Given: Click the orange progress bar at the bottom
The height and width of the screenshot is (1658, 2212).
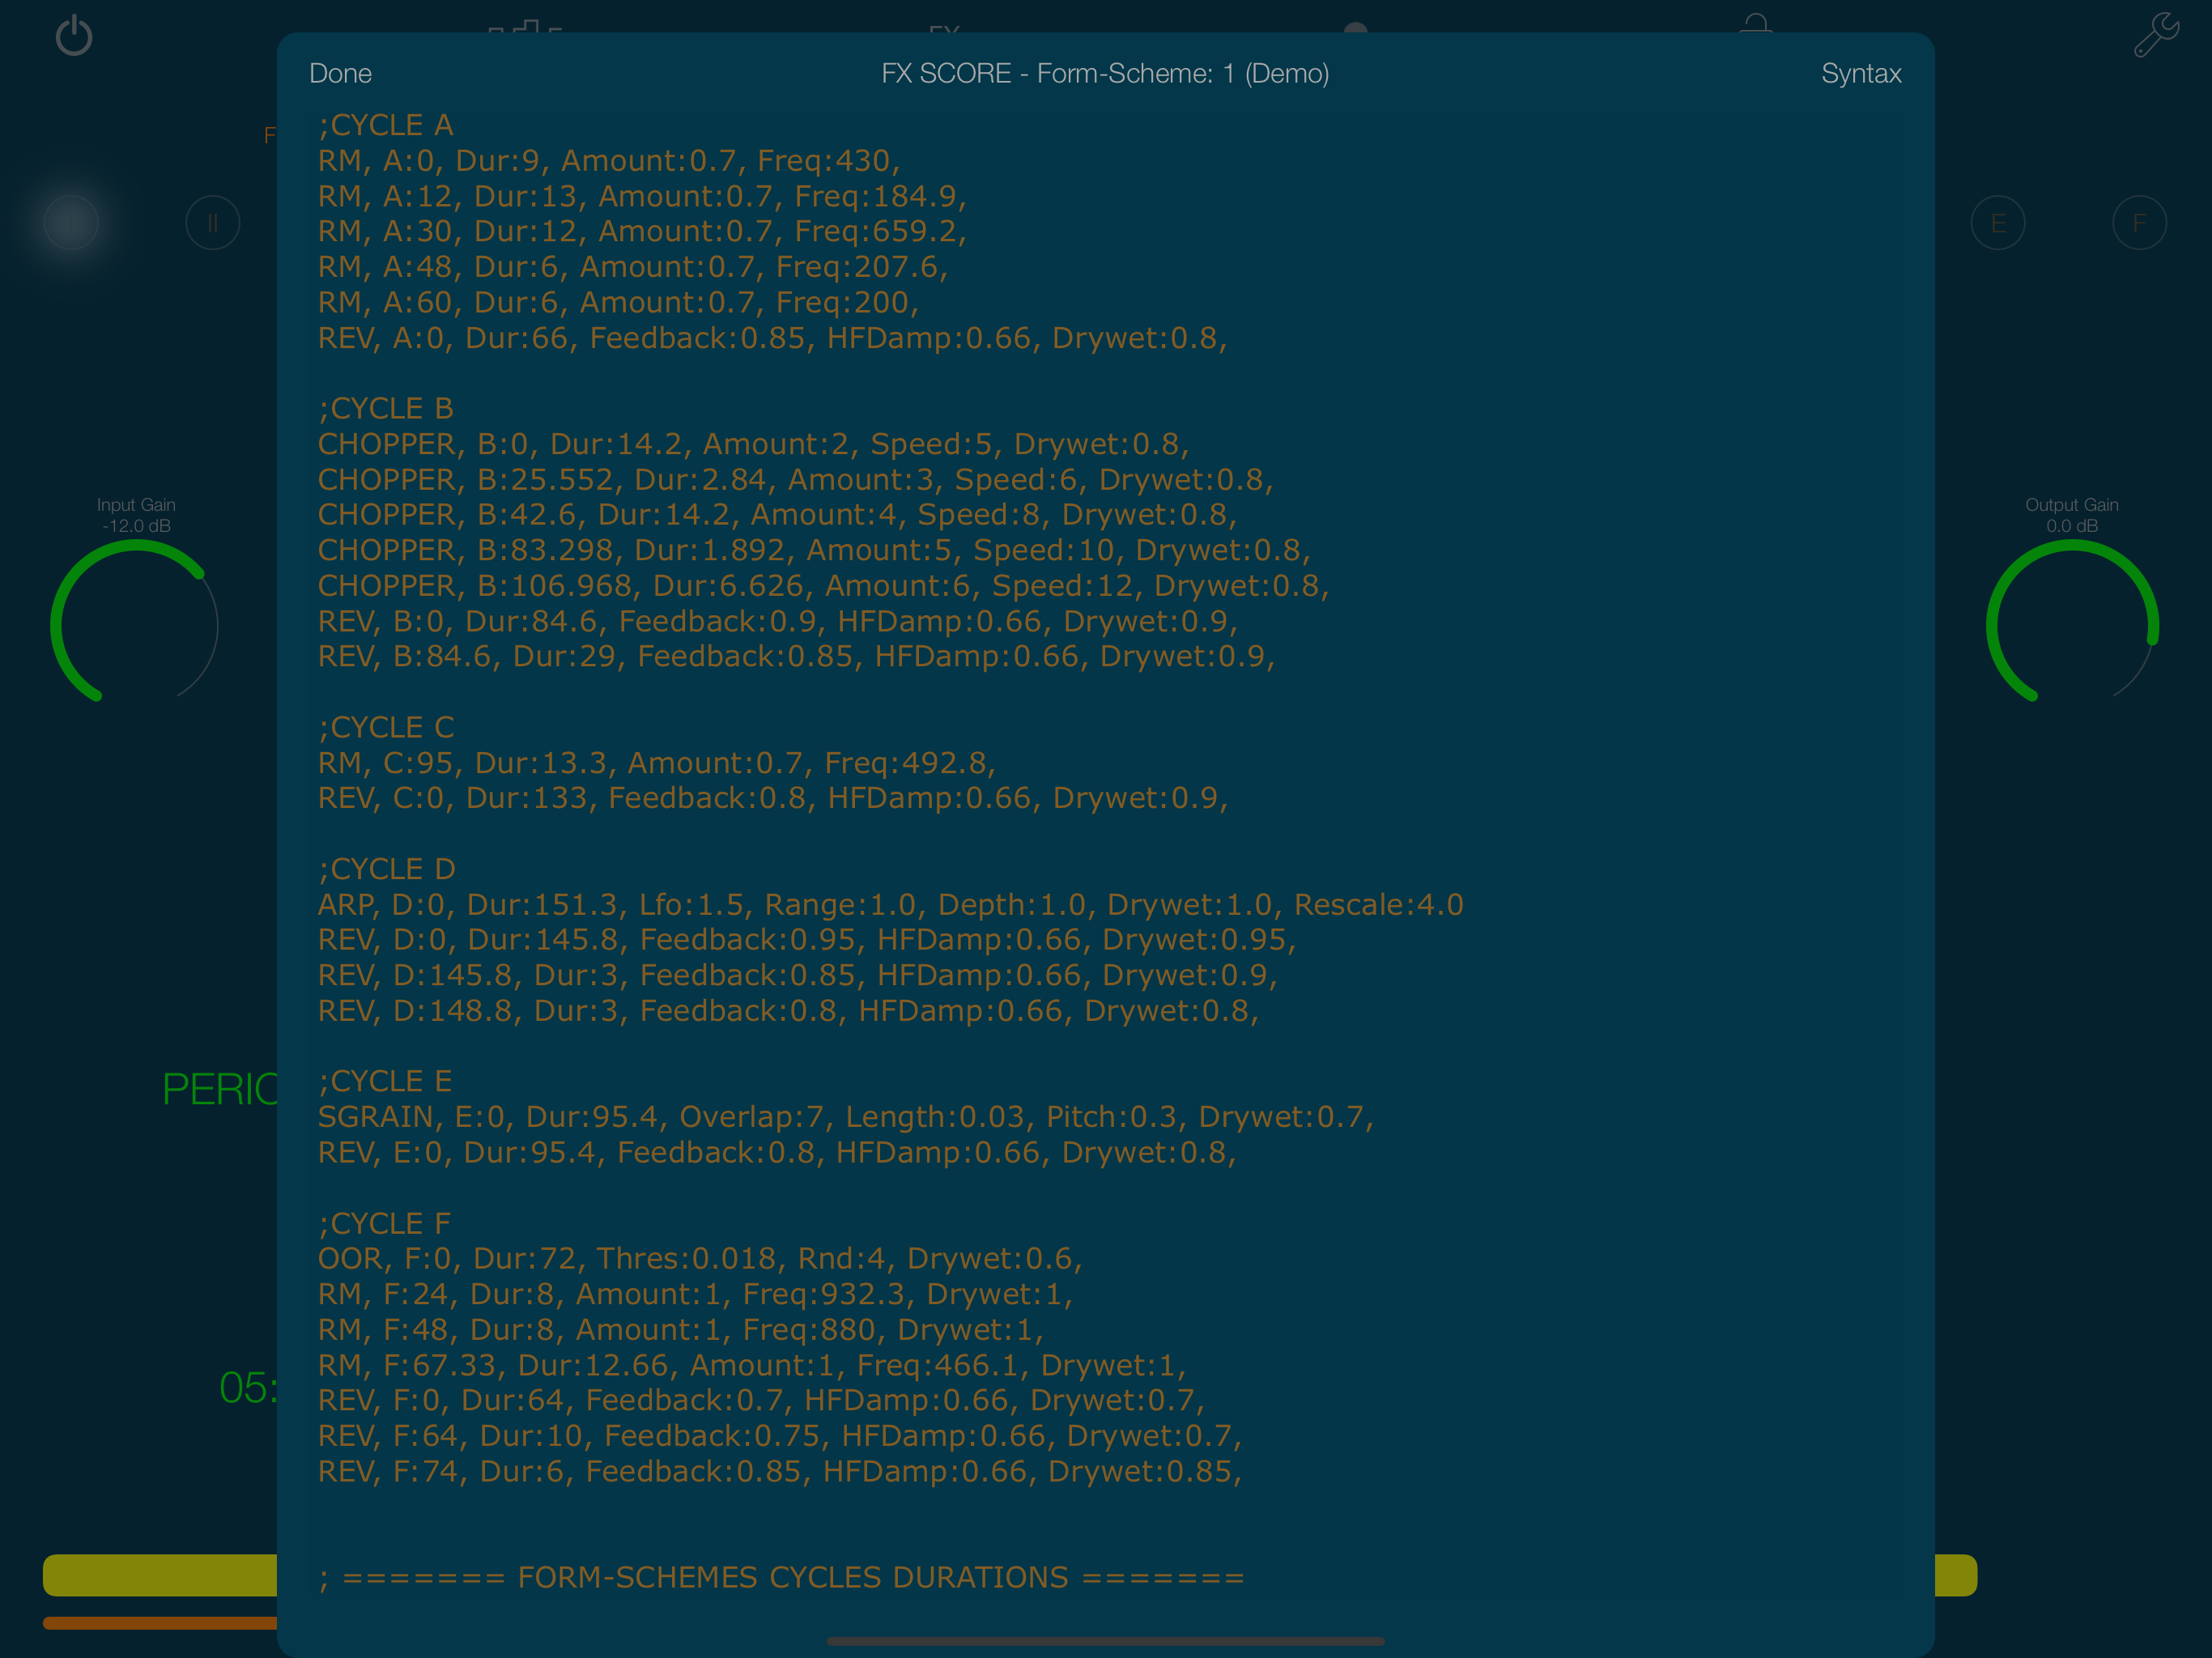Looking at the screenshot, I should [x=160, y=1622].
